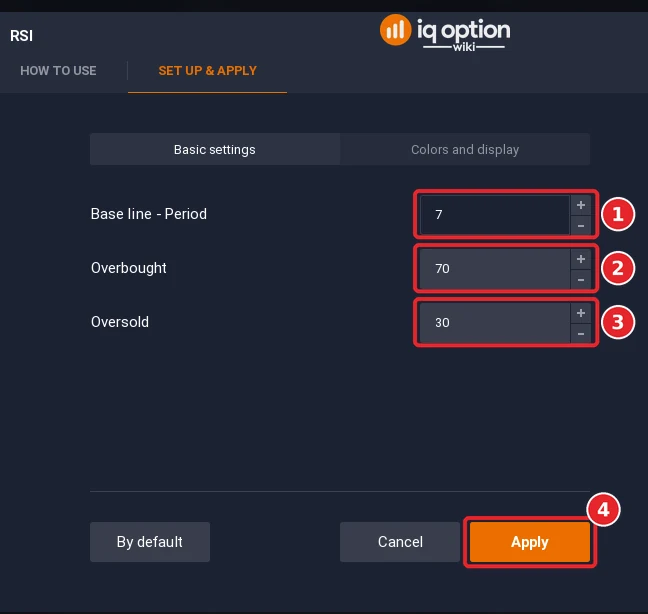This screenshot has height=614, width=648.
Task: Decrease the Base line Period value with minus
Action: (581, 226)
